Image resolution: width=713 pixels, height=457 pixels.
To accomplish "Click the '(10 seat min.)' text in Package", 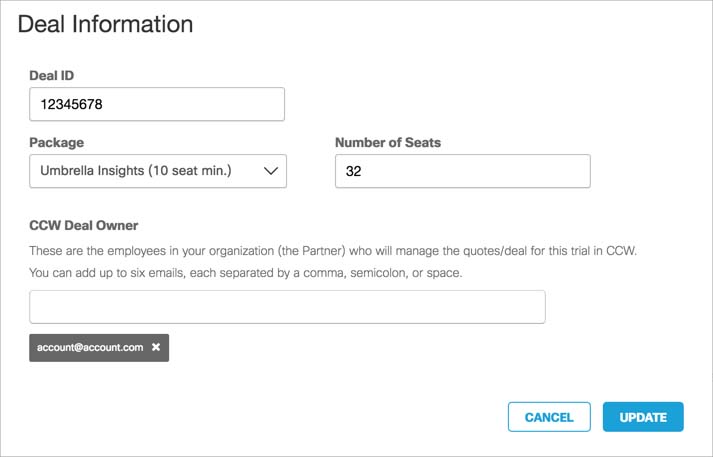I will click(190, 171).
